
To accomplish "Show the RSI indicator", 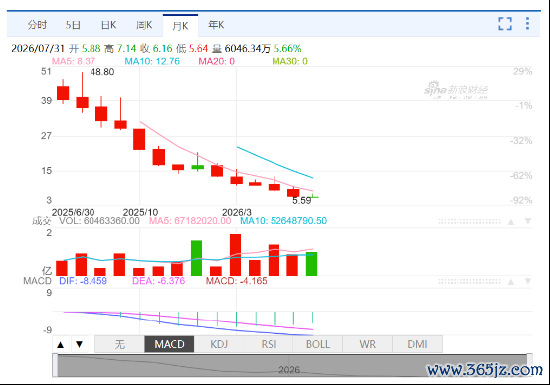I will (269, 344).
